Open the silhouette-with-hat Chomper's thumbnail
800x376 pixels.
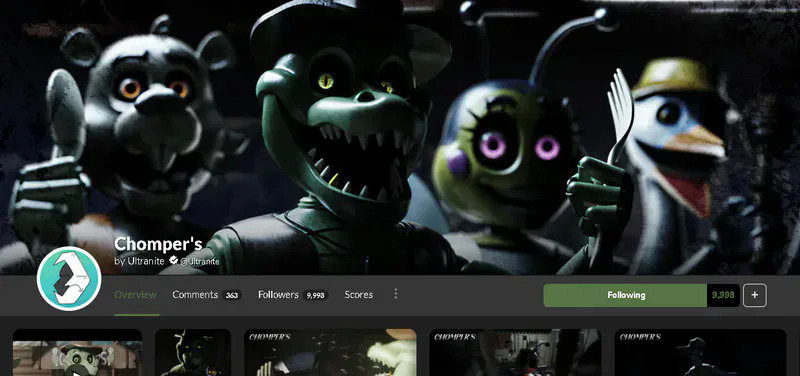tap(701, 353)
